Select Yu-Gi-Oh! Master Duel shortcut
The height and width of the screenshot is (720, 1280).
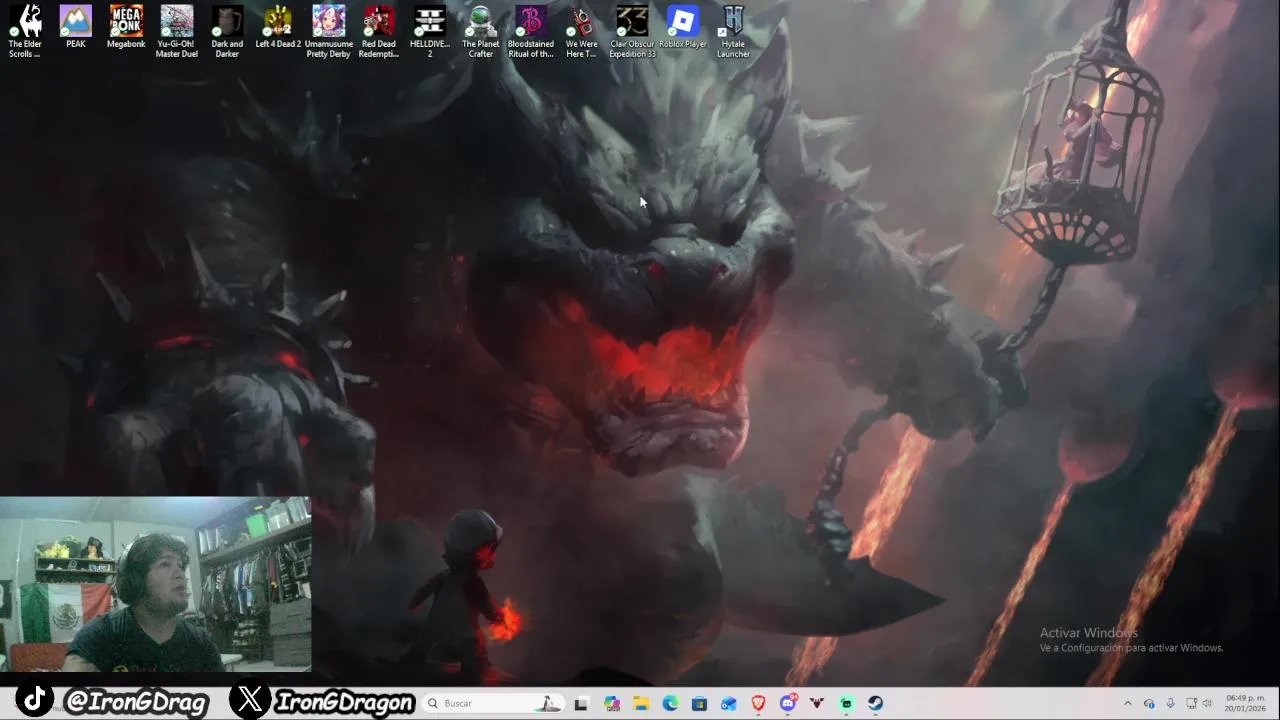[x=177, y=31]
